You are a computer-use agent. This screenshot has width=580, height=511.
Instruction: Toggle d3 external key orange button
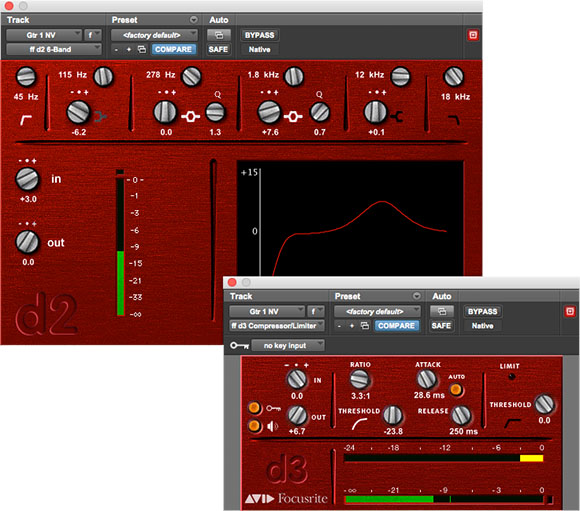[x=254, y=408]
